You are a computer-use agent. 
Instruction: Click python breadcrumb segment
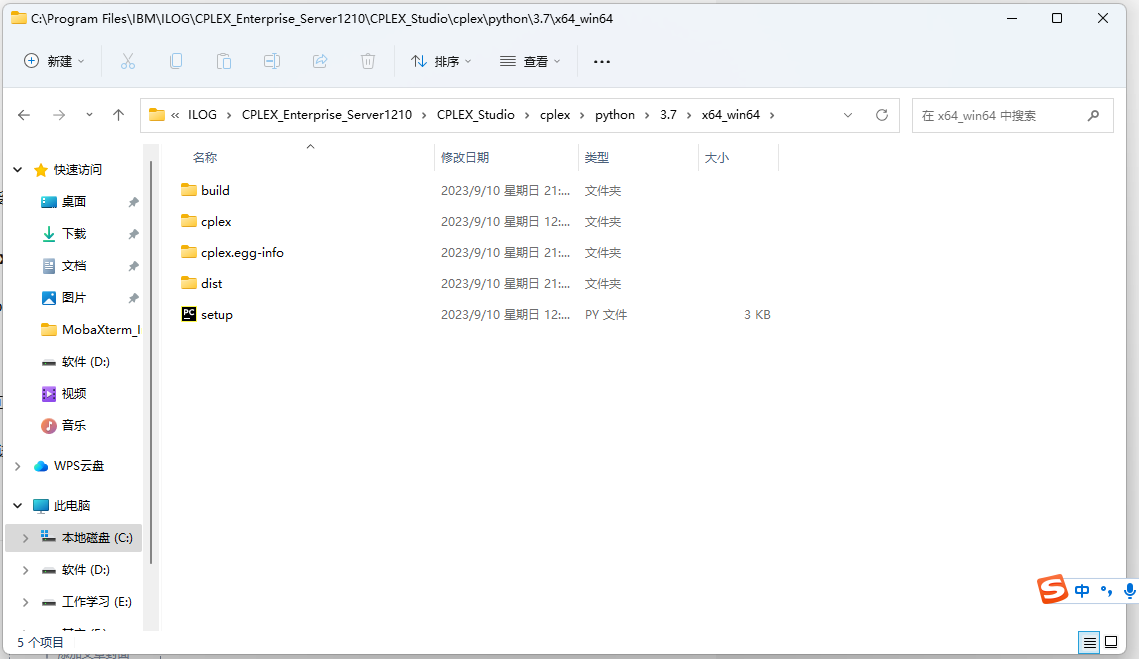click(615, 115)
